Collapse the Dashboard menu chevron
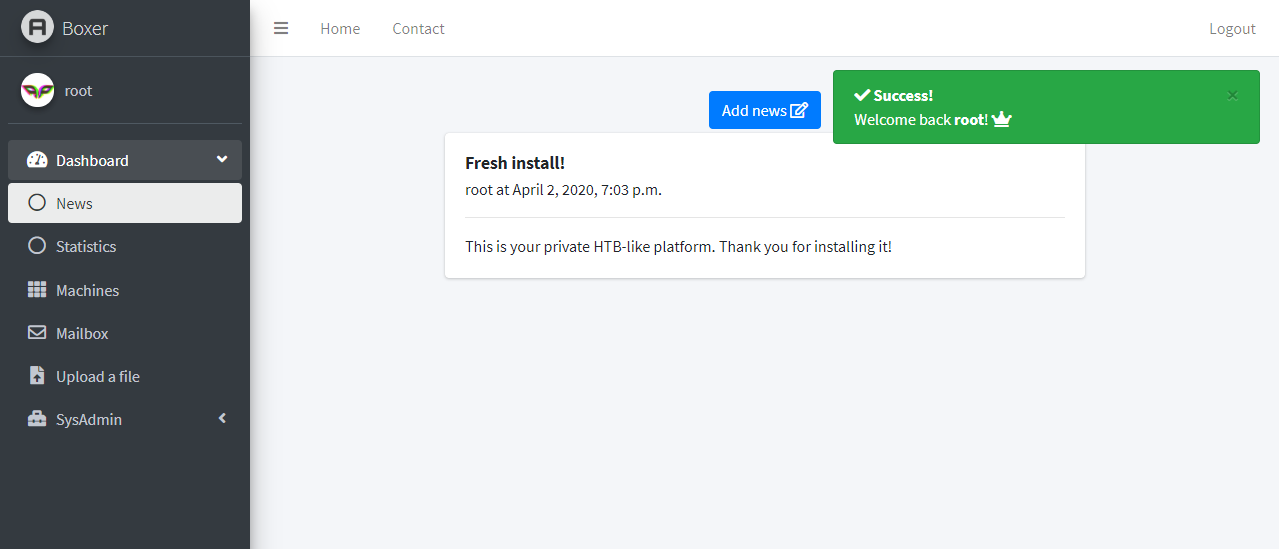Viewport: 1279px width, 549px height. 222,159
